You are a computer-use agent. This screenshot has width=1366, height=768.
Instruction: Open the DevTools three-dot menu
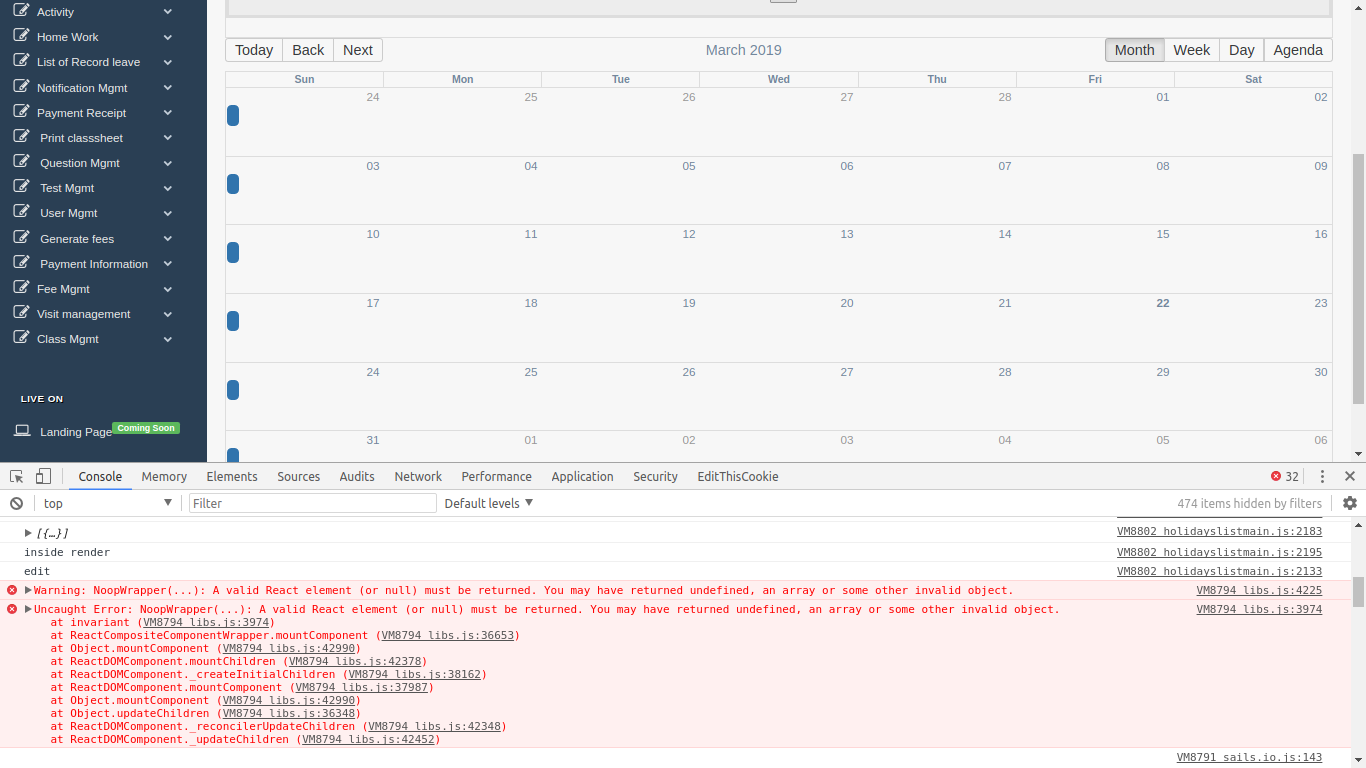coord(1322,476)
